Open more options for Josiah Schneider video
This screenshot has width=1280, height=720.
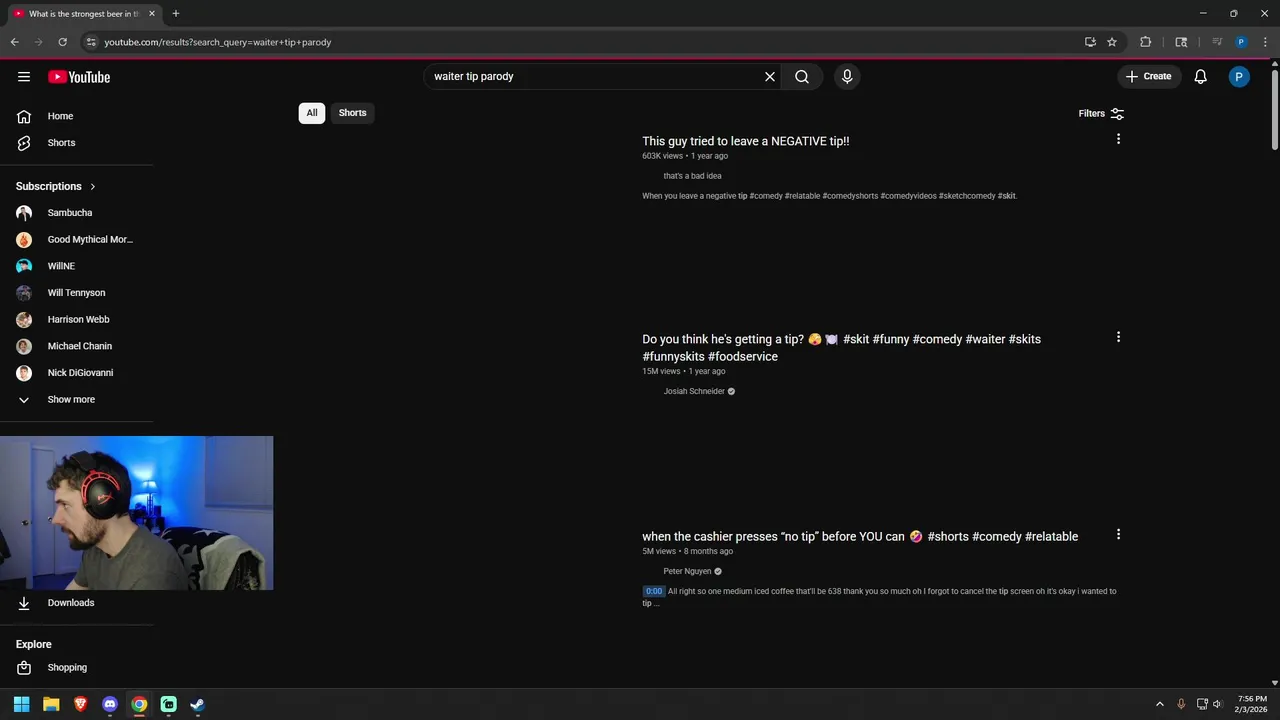click(x=1118, y=337)
